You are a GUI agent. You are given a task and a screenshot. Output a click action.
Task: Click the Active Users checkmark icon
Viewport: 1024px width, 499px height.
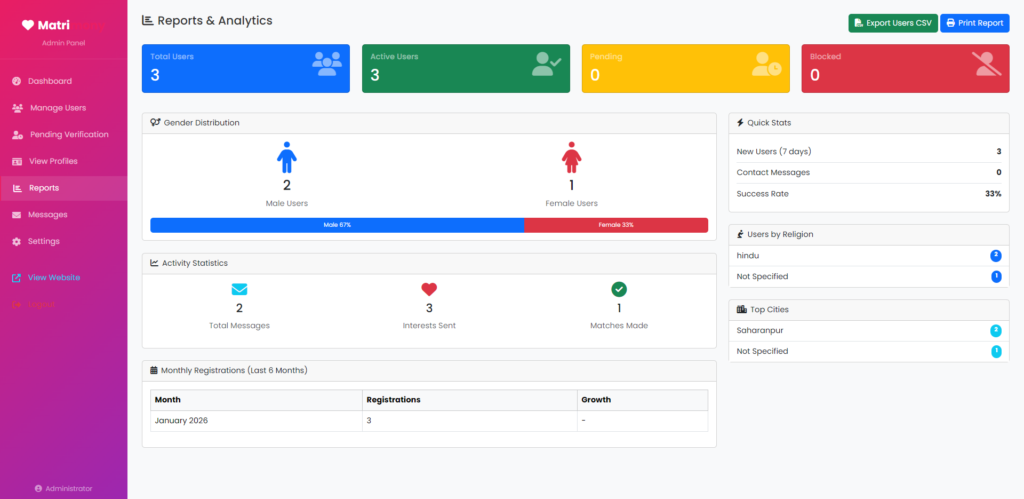coord(546,65)
